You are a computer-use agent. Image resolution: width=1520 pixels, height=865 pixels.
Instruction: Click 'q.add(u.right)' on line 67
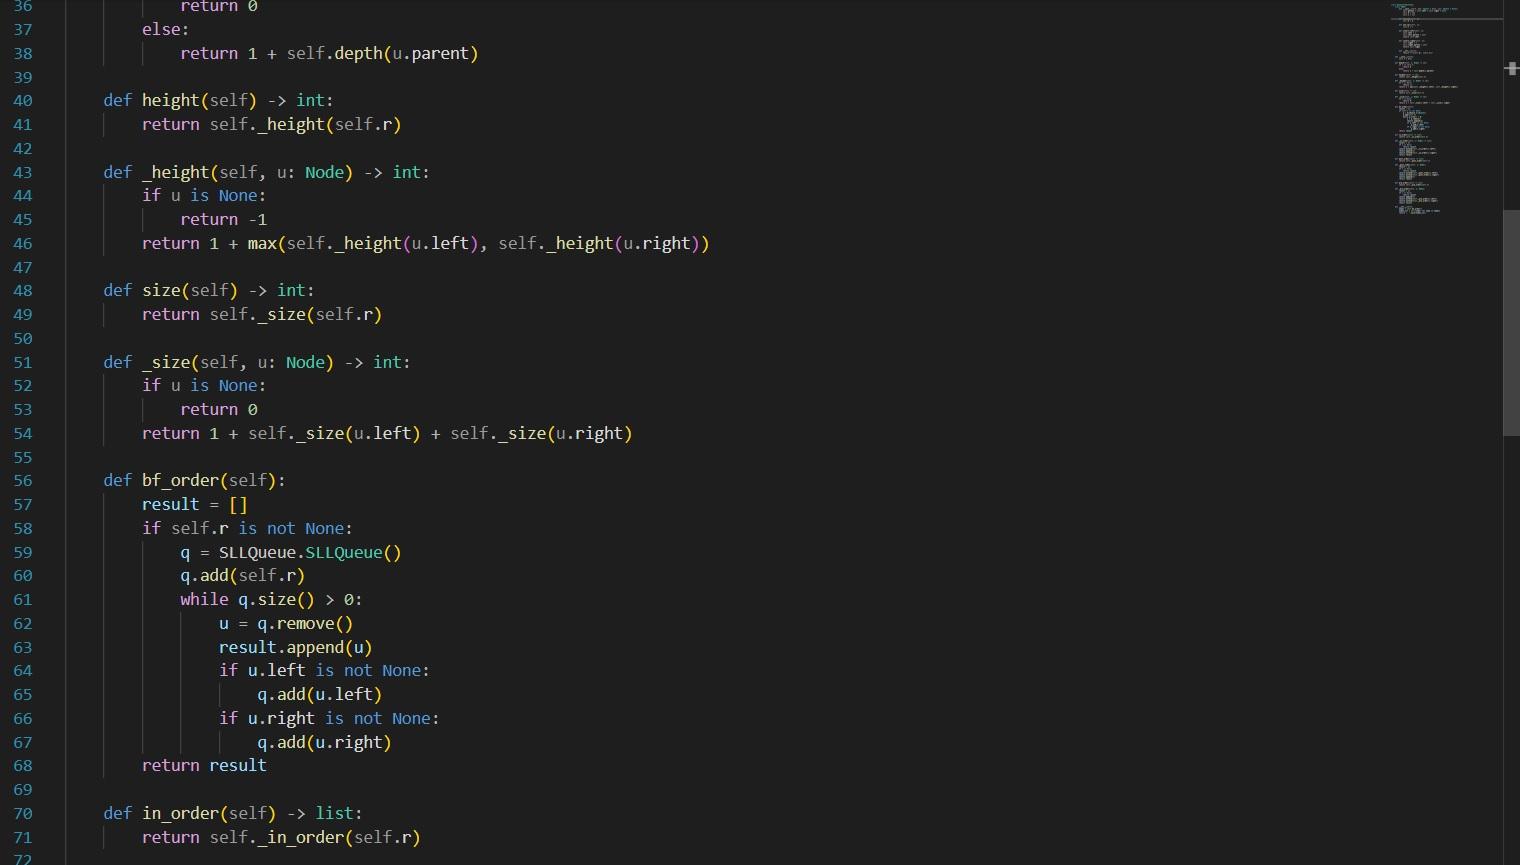tap(325, 742)
